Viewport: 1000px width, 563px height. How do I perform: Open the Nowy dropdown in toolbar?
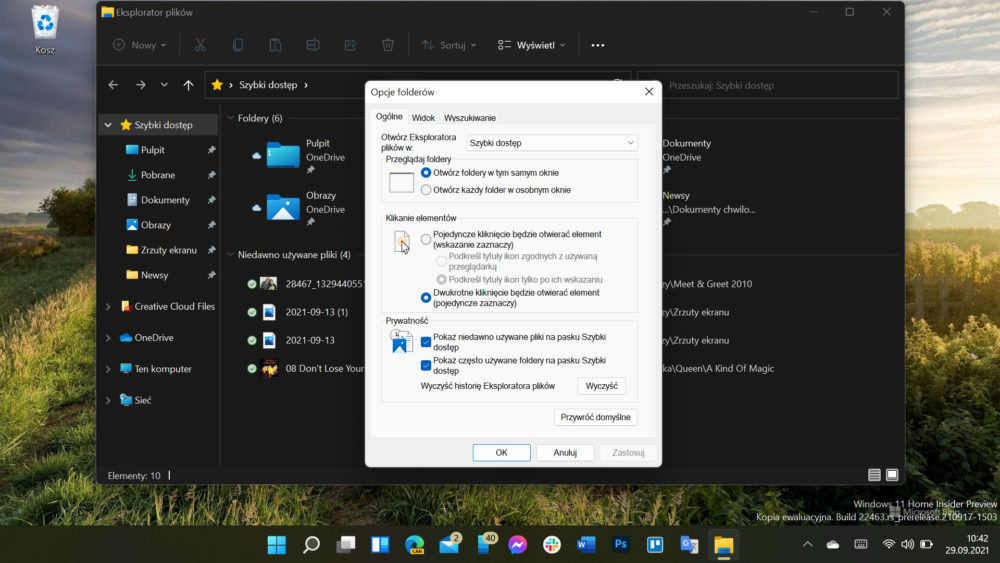[140, 45]
